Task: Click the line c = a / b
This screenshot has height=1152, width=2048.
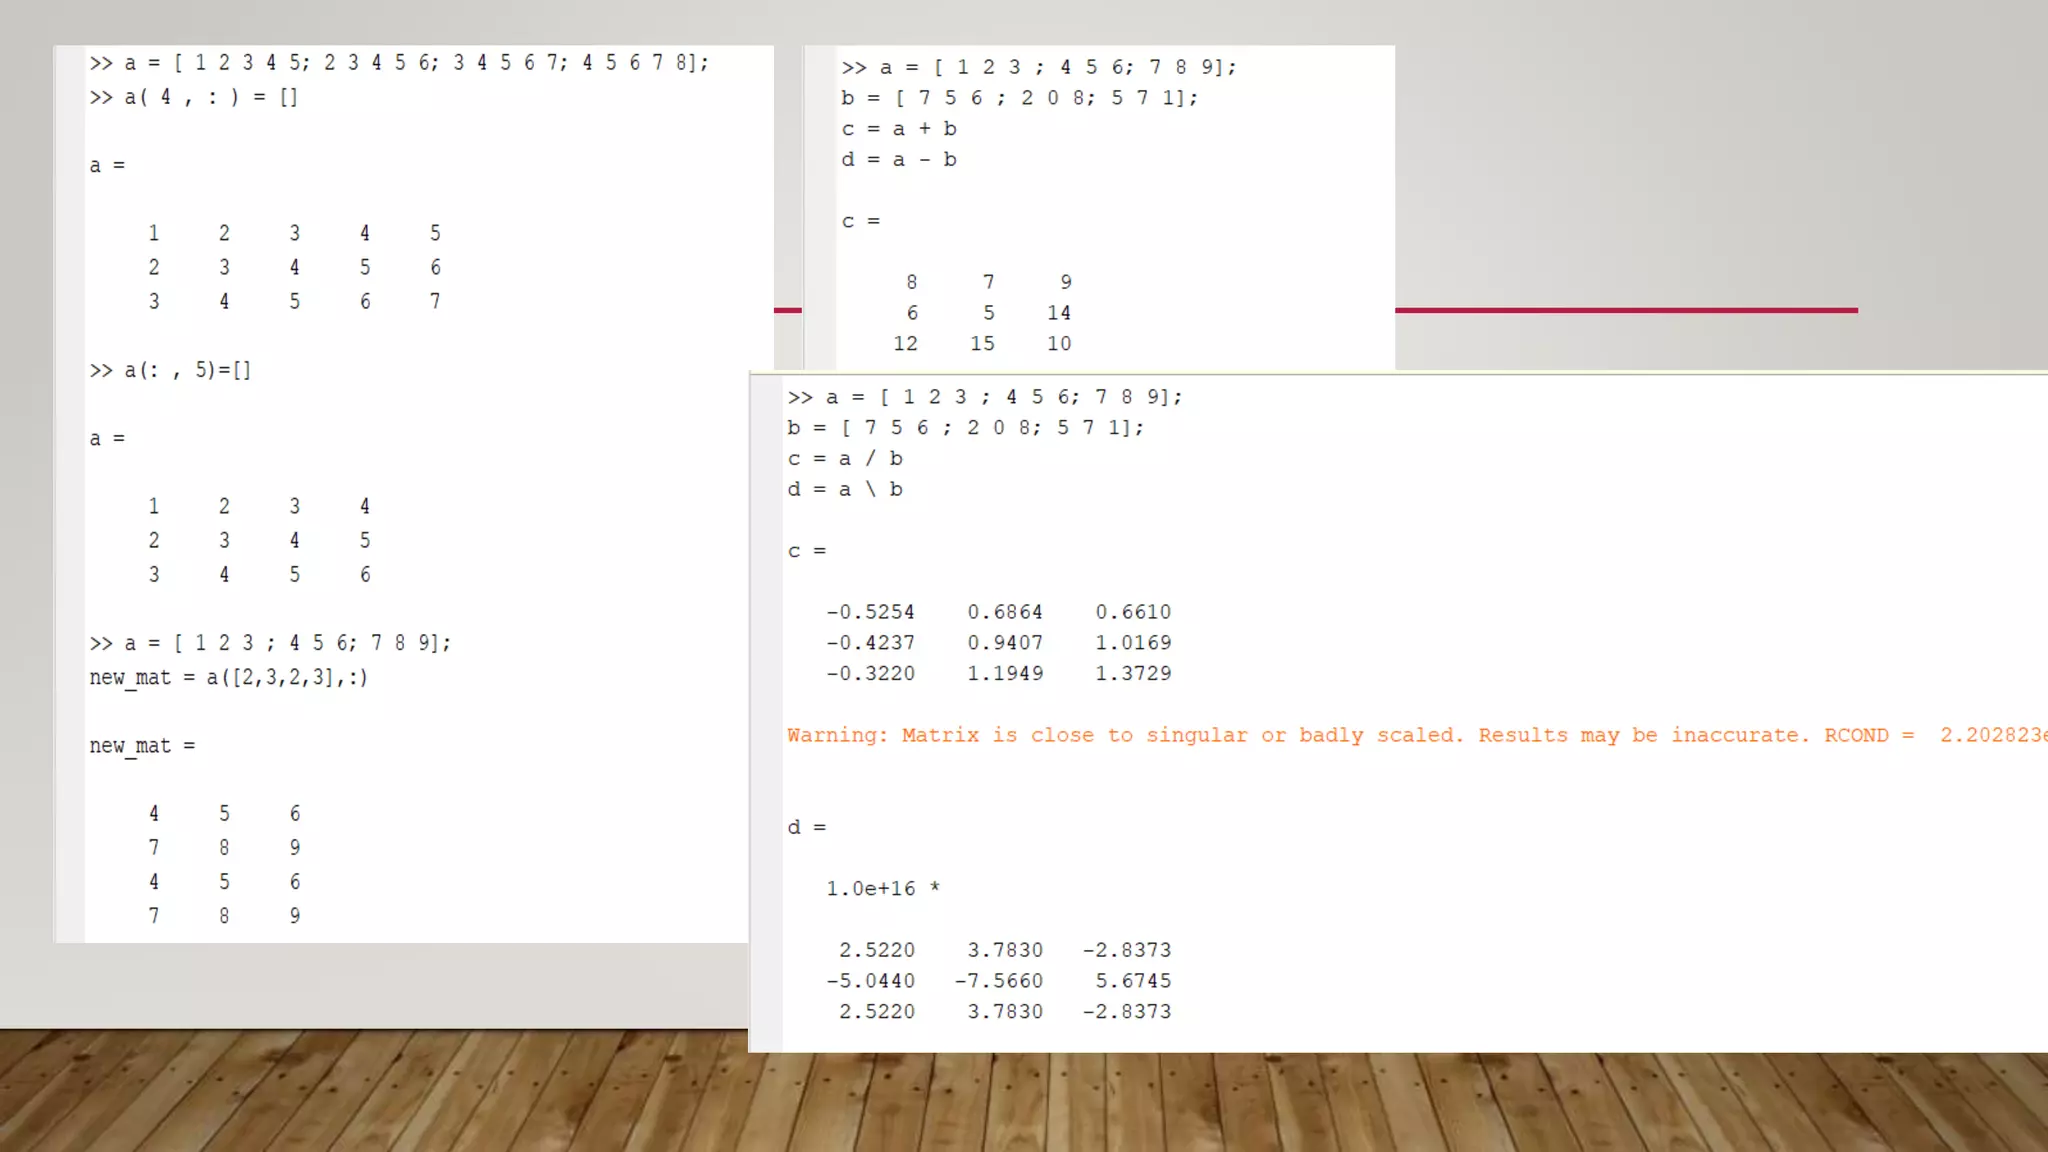Action: [x=844, y=459]
